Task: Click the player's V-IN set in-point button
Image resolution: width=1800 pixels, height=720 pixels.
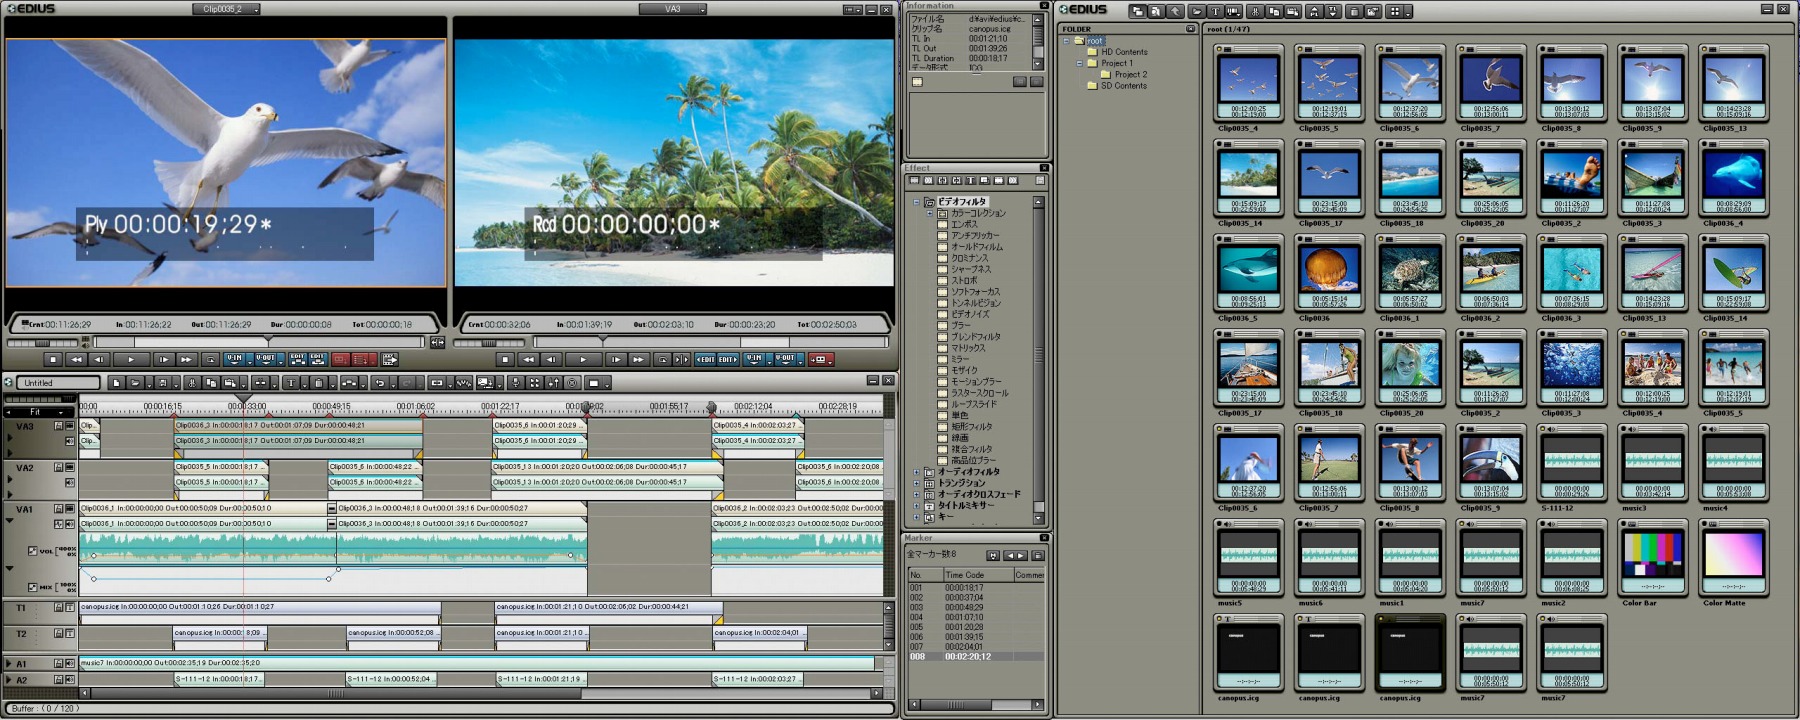Action: 234,359
